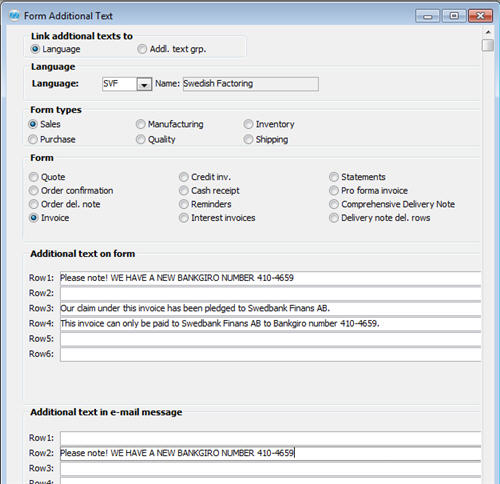Click the Form Additional Text window icon

(x=14, y=15)
